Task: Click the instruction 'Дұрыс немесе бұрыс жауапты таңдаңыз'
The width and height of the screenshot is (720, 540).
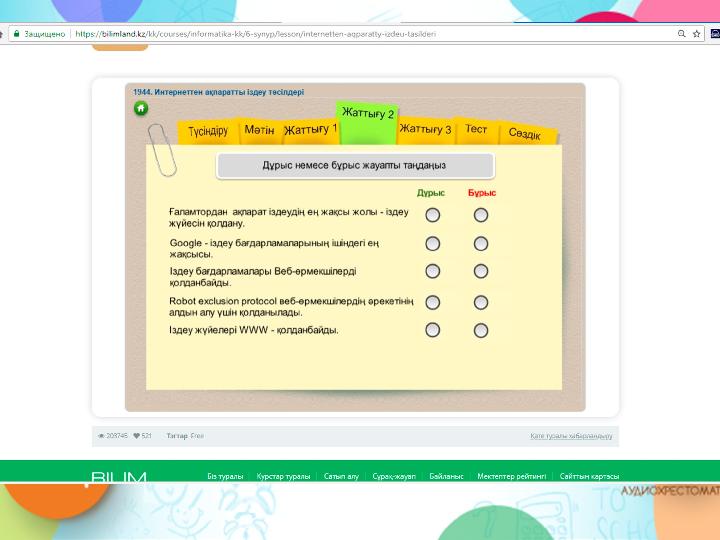Action: [x=354, y=165]
